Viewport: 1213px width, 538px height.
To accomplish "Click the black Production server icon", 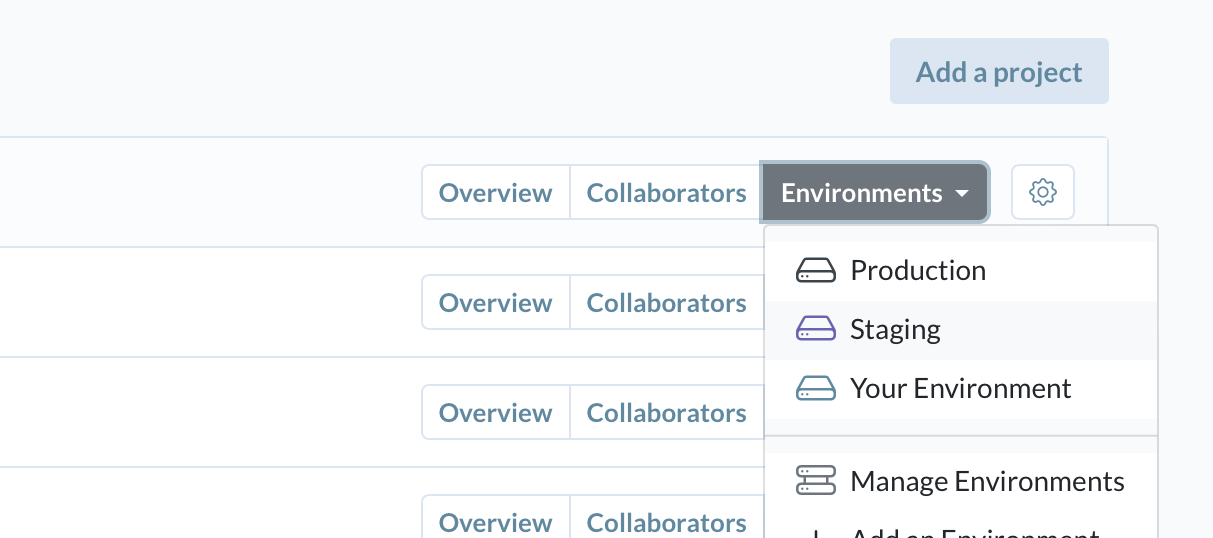I will [x=815, y=271].
